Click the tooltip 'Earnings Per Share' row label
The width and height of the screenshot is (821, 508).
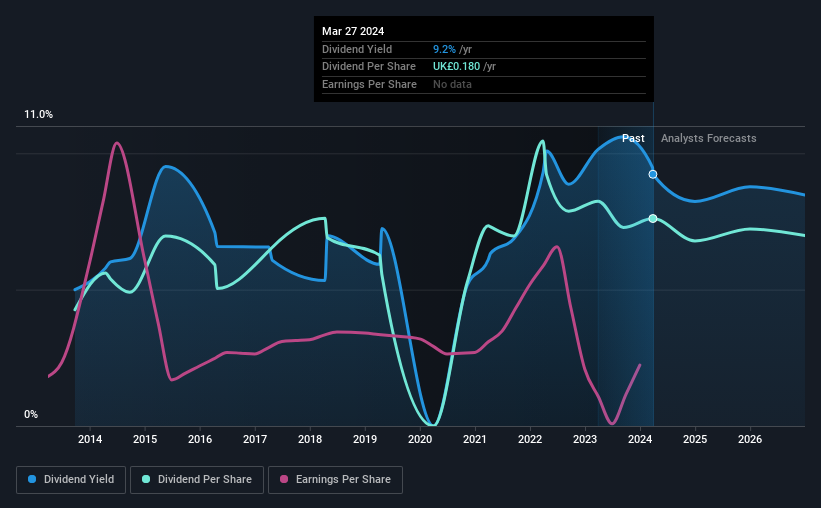369,84
